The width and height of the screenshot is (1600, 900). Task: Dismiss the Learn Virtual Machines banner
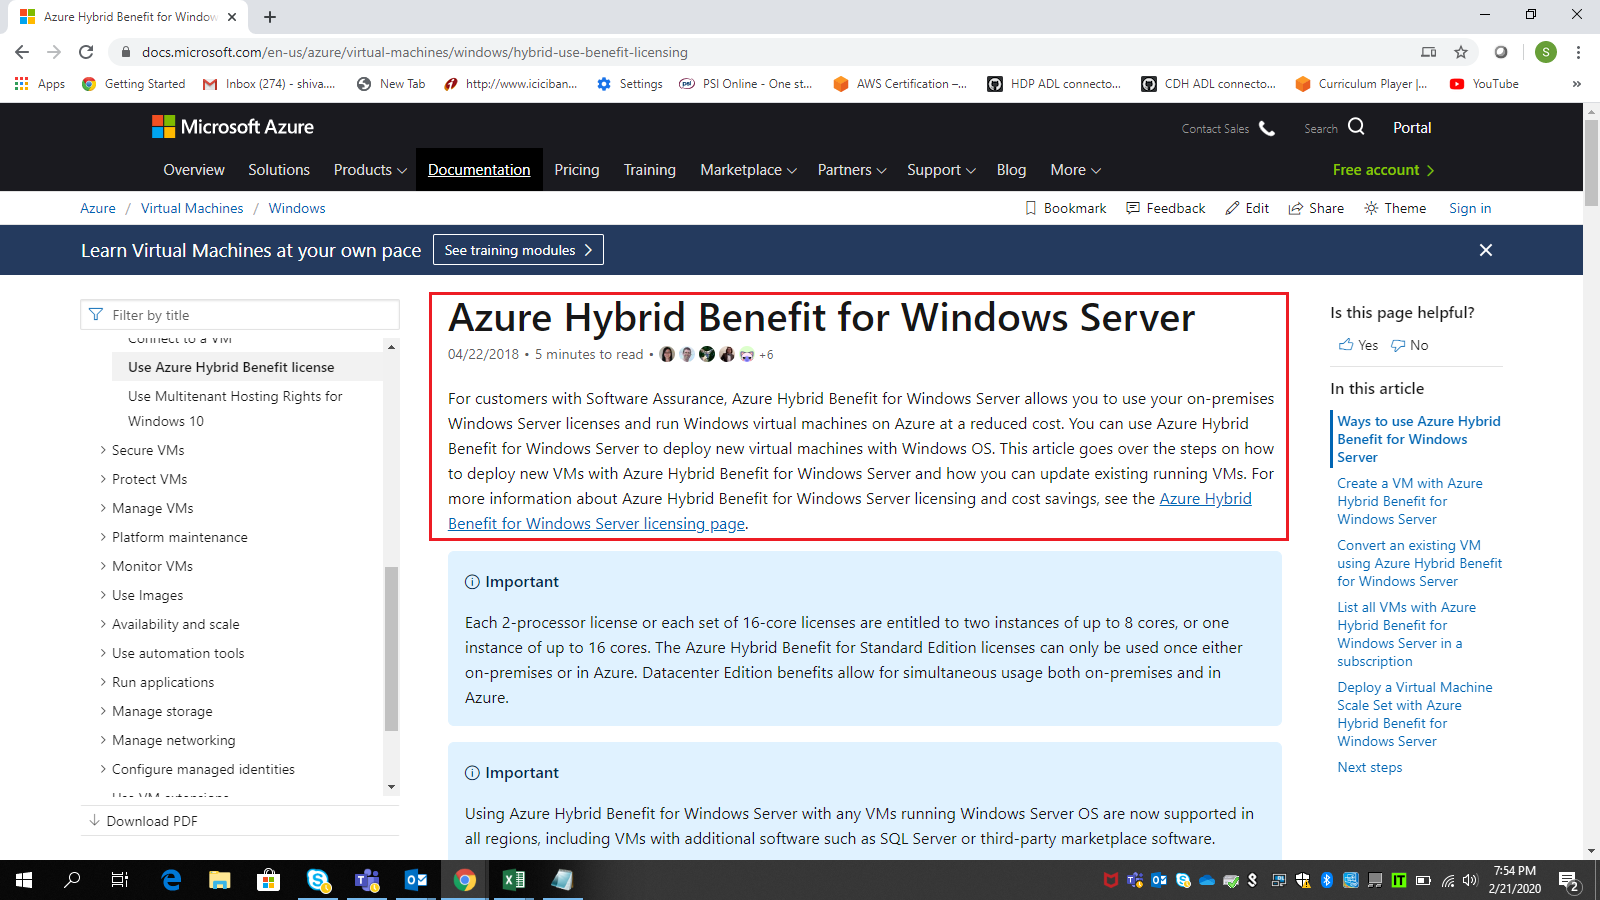point(1486,250)
